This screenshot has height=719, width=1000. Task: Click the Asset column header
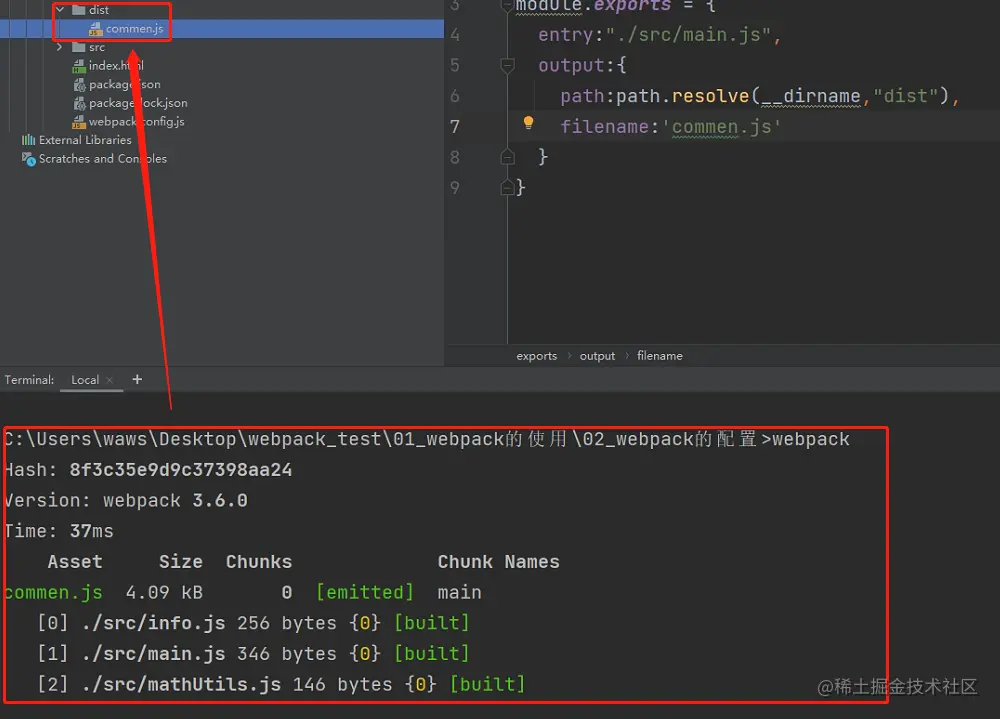point(75,562)
